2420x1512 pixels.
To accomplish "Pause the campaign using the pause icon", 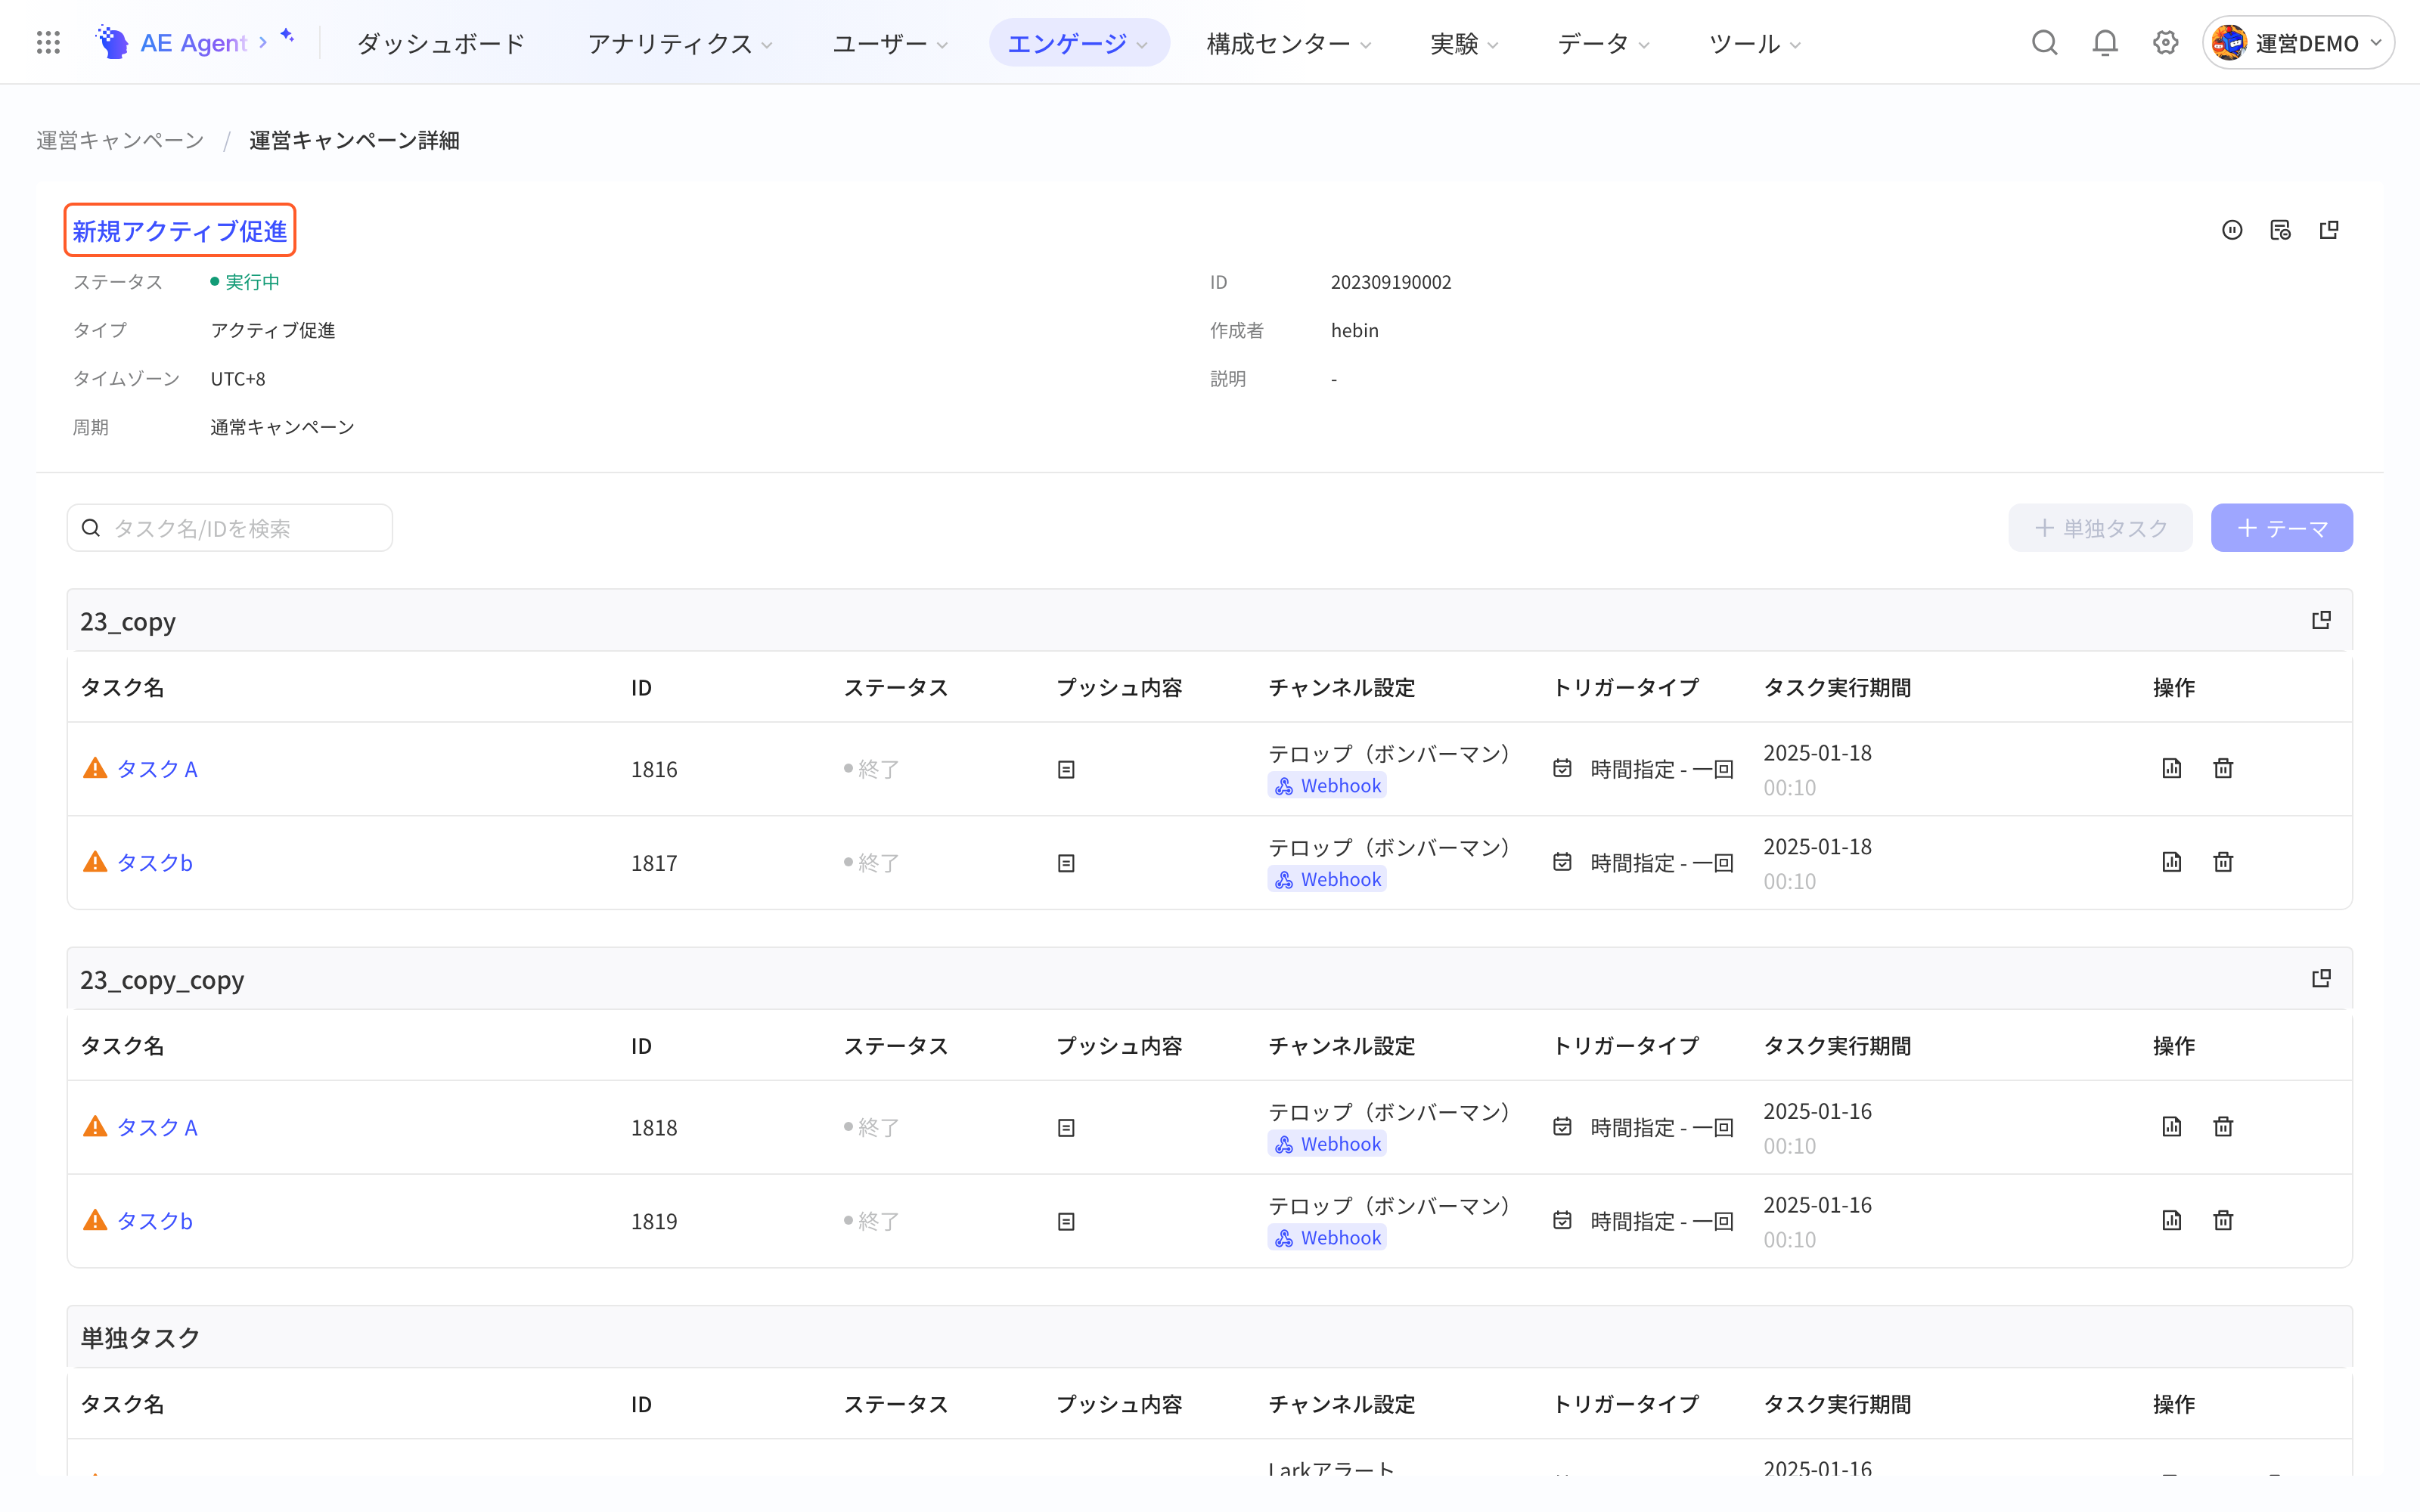I will point(2232,230).
